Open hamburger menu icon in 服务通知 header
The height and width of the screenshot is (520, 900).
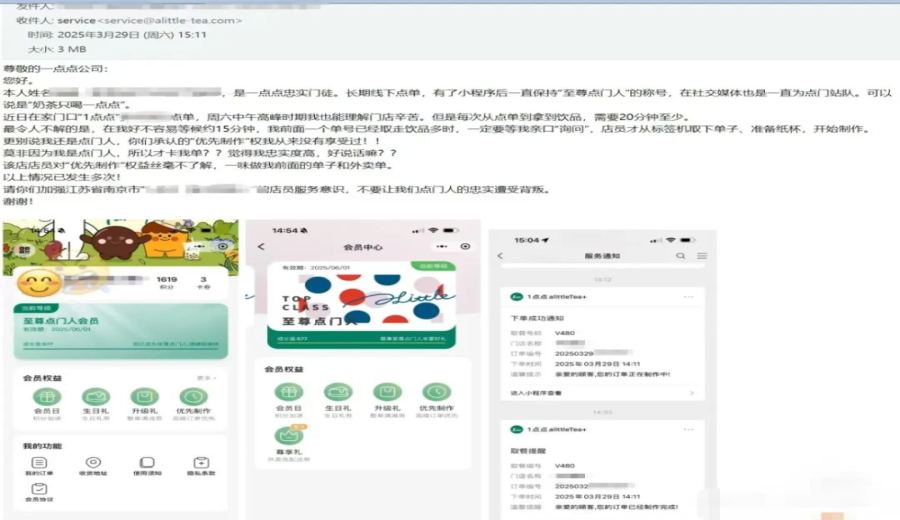click(x=702, y=256)
